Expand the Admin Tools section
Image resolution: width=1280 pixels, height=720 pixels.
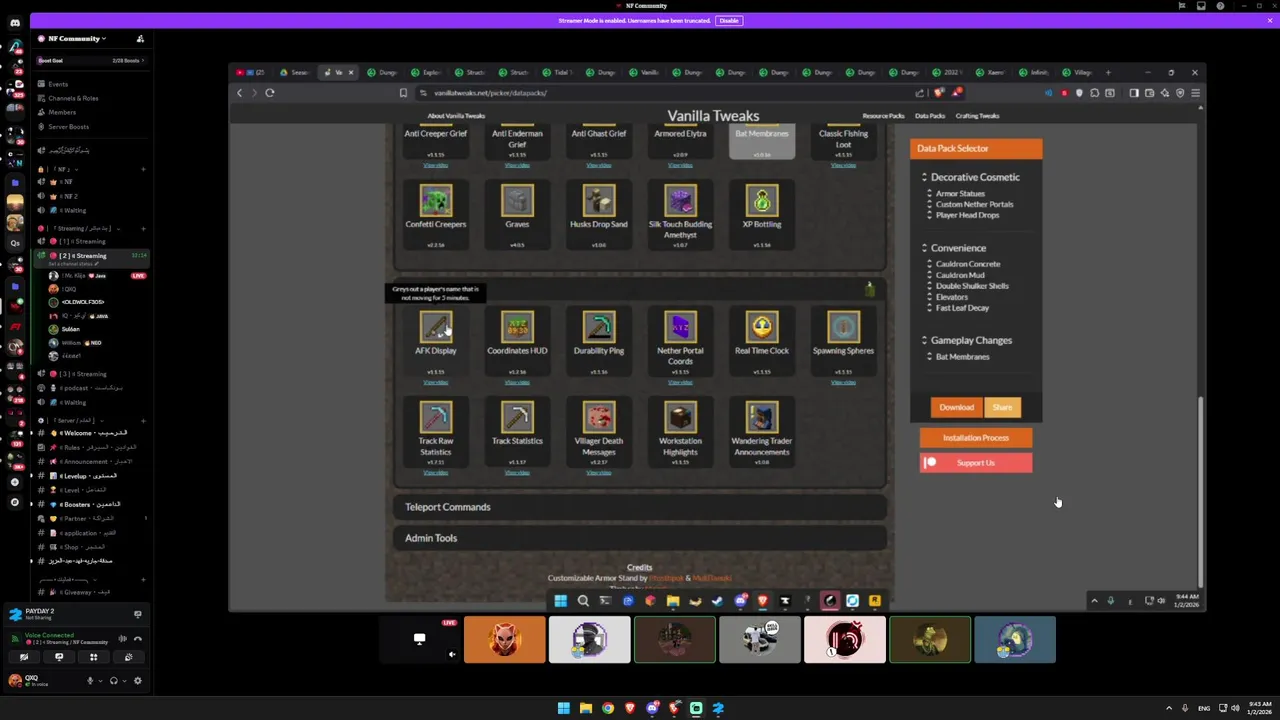click(640, 538)
